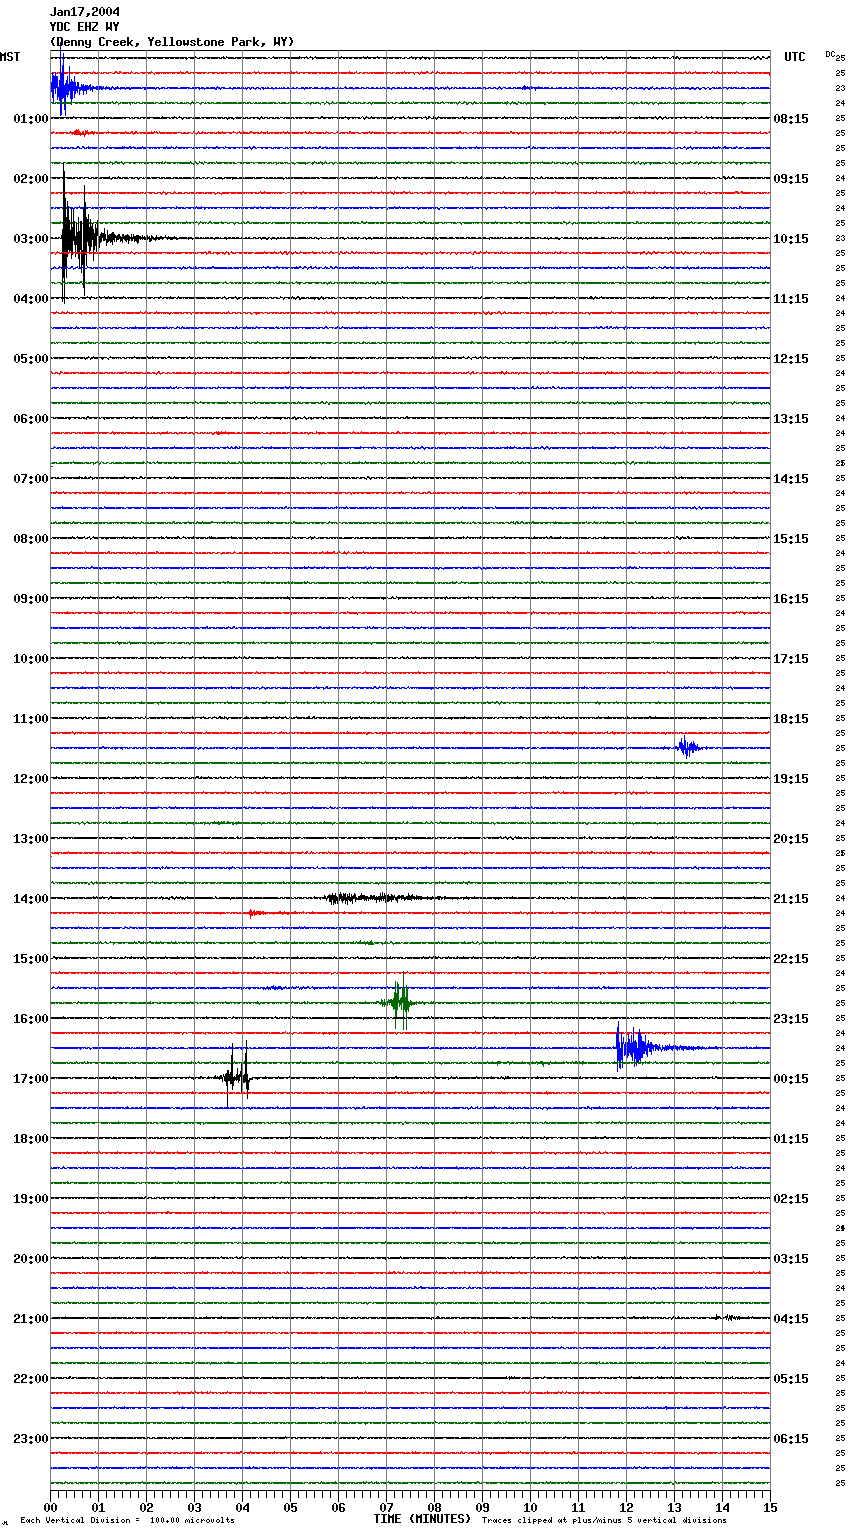Click the MST time zone label
The height and width of the screenshot is (1534, 850).
(x=10, y=57)
